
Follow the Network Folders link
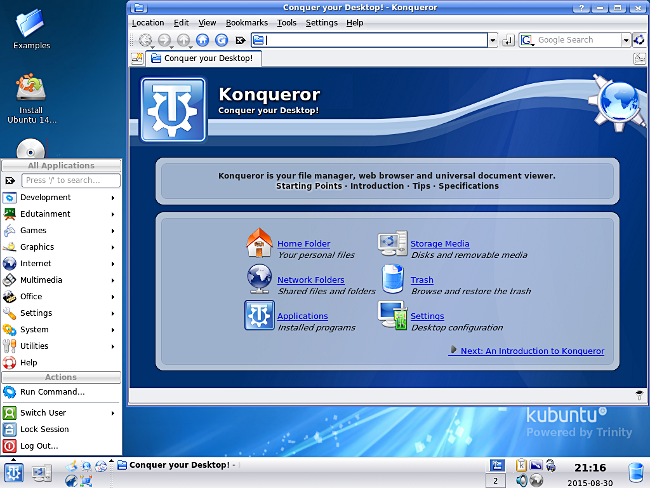point(310,280)
